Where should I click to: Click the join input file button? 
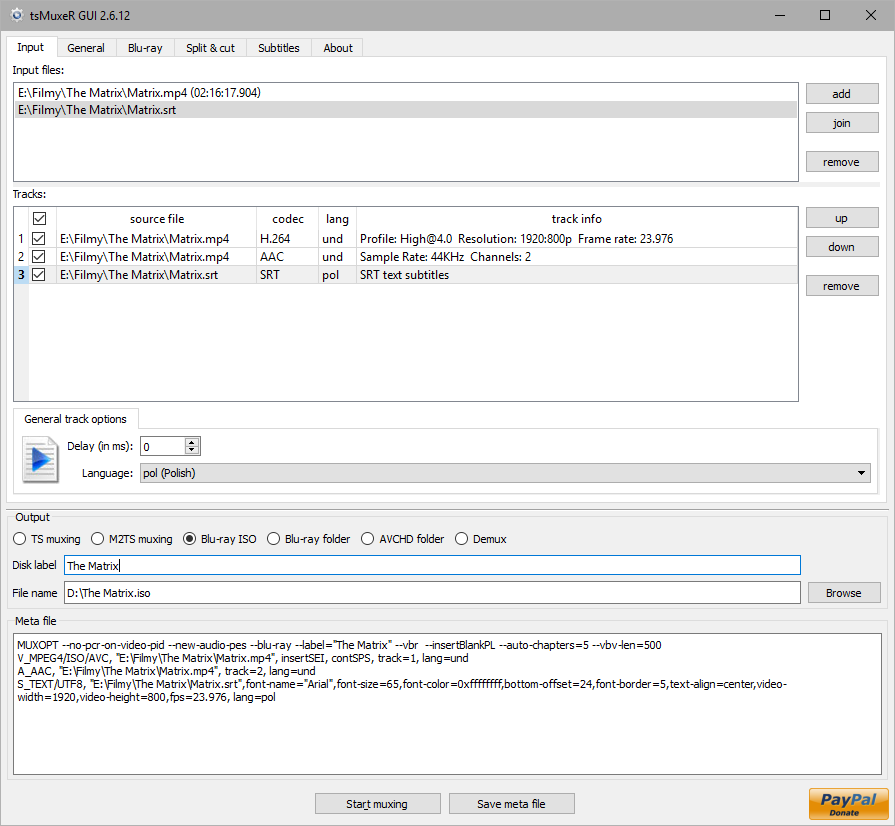842,123
